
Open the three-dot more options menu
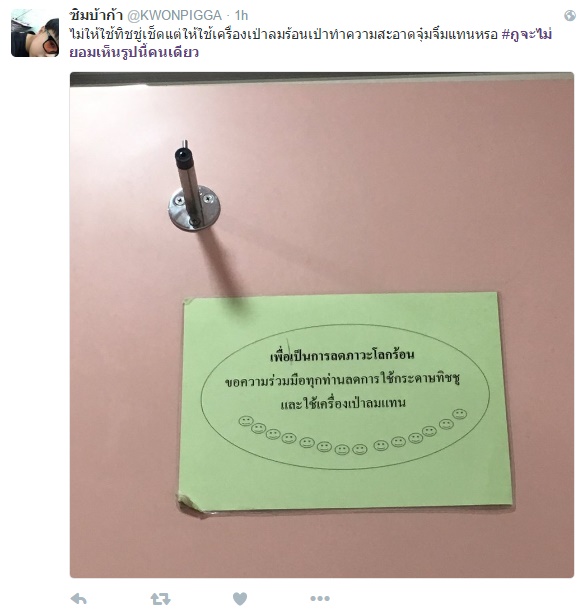(320, 598)
